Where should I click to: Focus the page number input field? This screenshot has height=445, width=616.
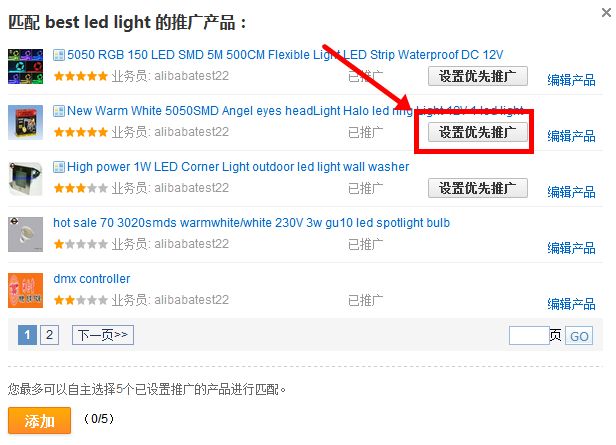pos(529,335)
